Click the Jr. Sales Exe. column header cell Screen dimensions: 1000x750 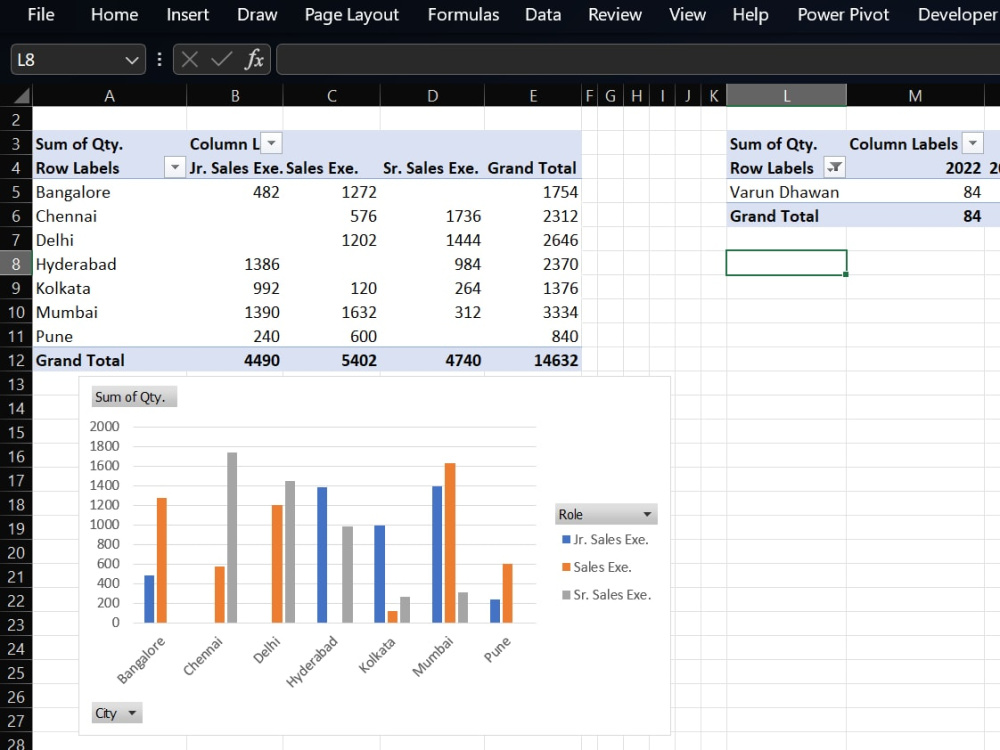pyautogui.click(x=235, y=168)
